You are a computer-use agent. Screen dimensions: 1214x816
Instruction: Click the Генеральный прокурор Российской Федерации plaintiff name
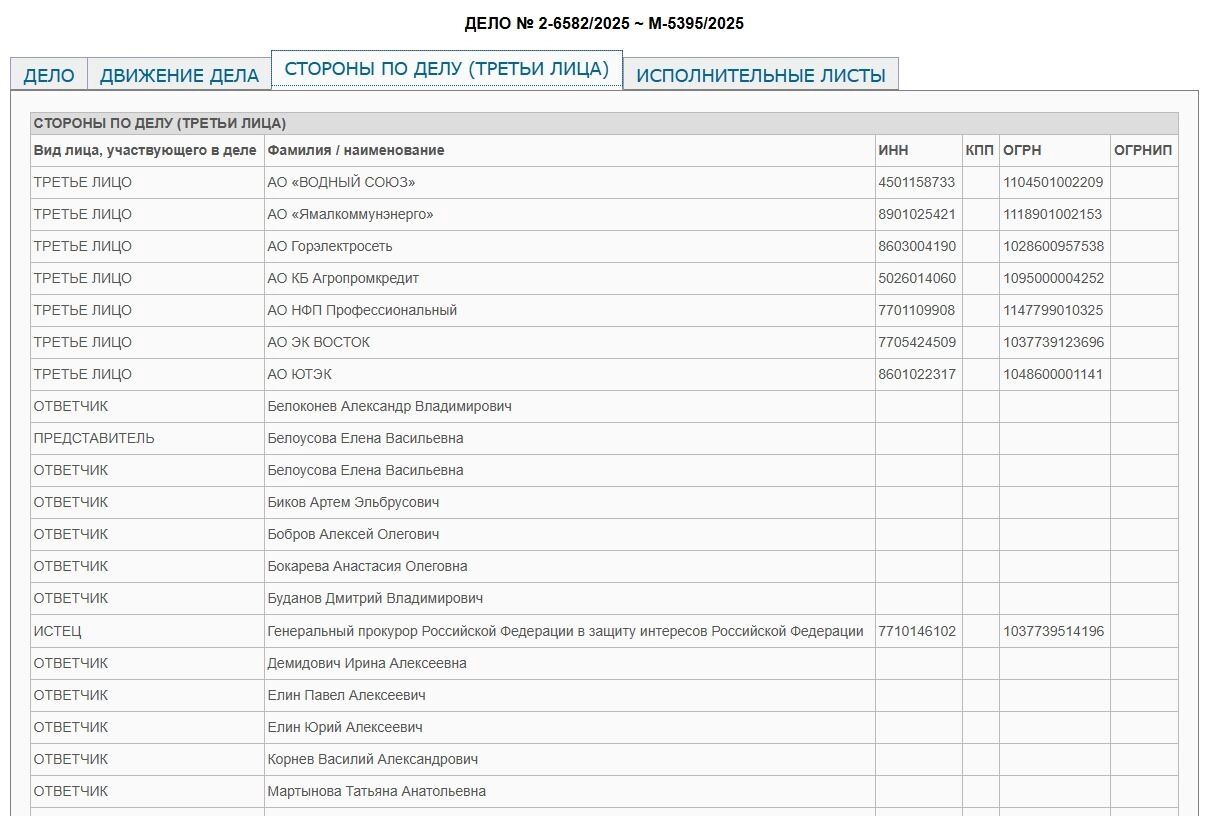pyautogui.click(x=565, y=631)
